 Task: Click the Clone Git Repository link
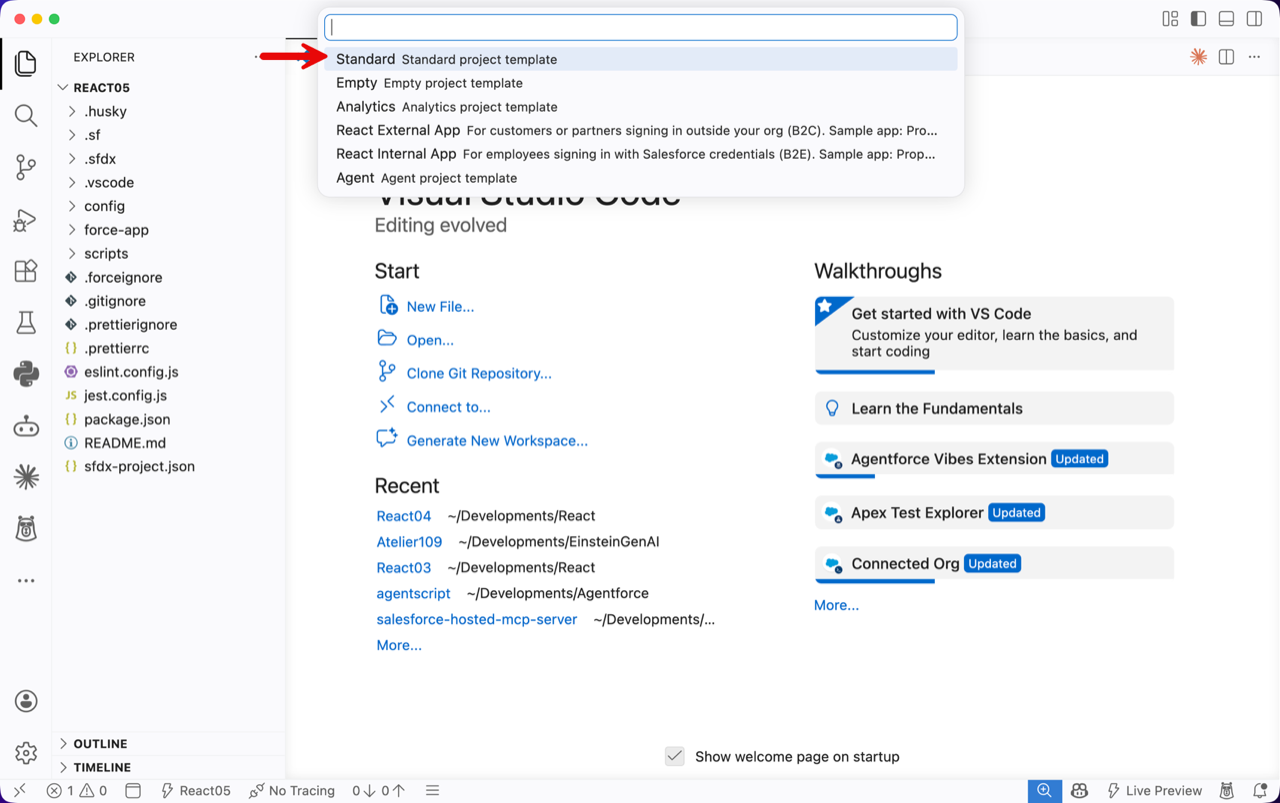point(478,374)
